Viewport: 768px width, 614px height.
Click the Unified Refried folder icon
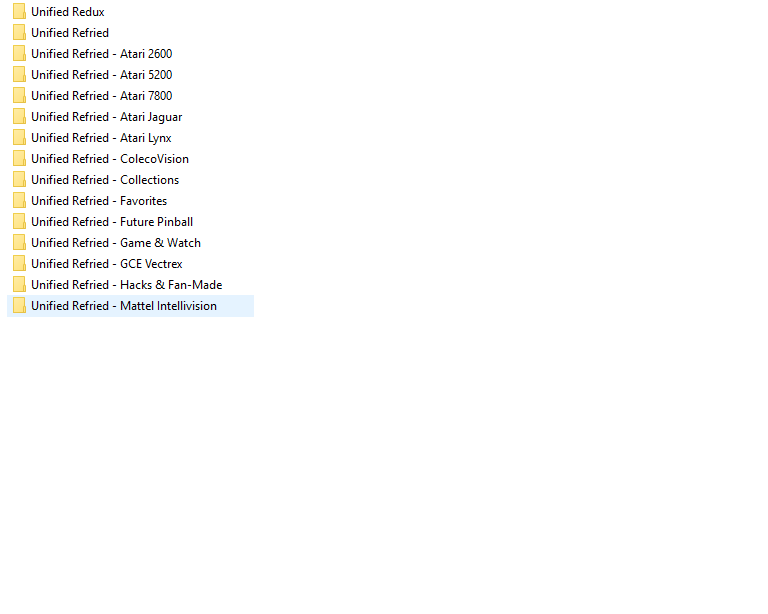coord(19,32)
